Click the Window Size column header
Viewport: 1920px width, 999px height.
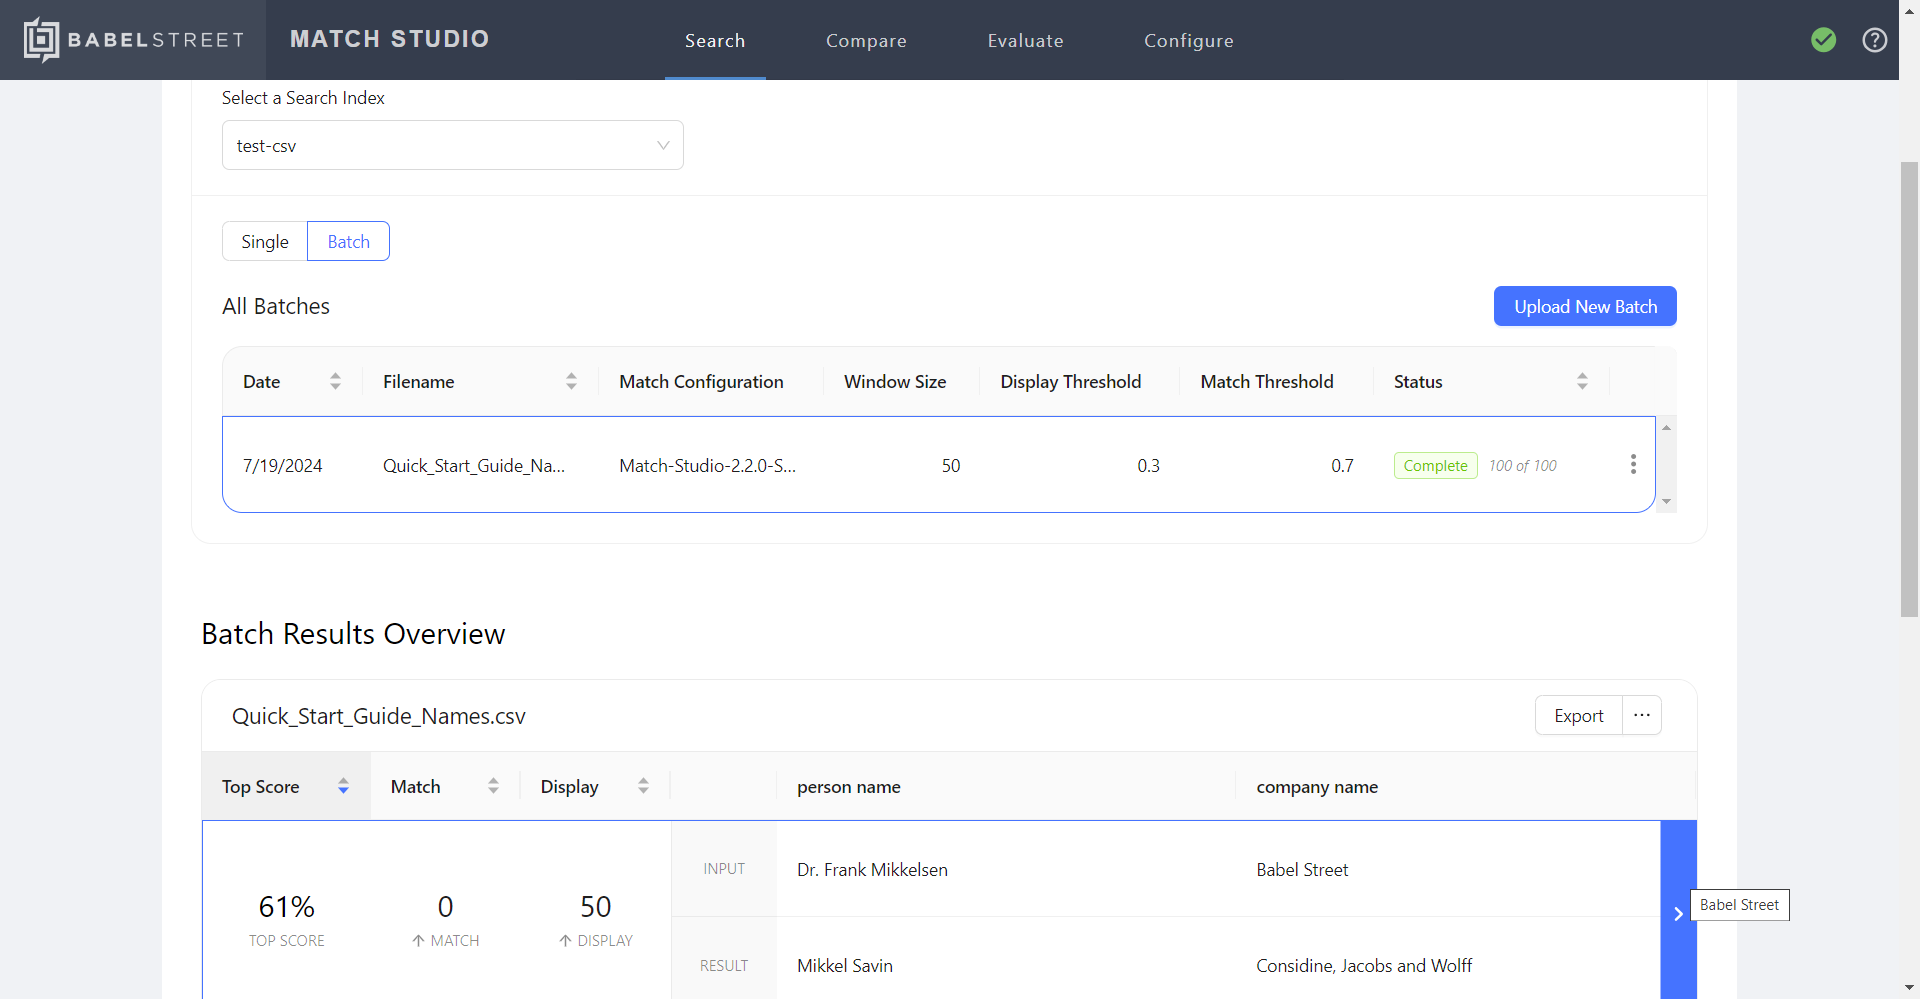(x=895, y=381)
